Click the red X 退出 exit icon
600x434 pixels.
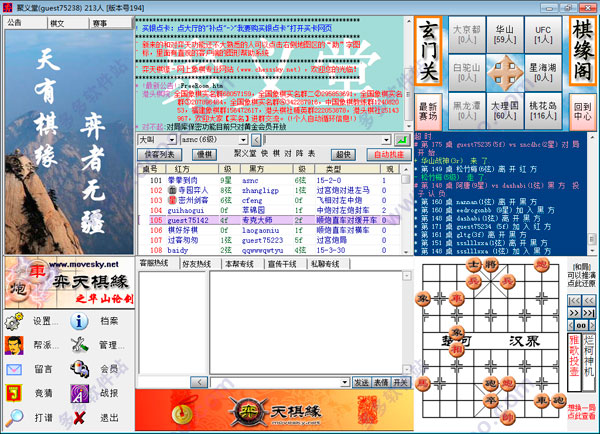[x=79, y=418]
